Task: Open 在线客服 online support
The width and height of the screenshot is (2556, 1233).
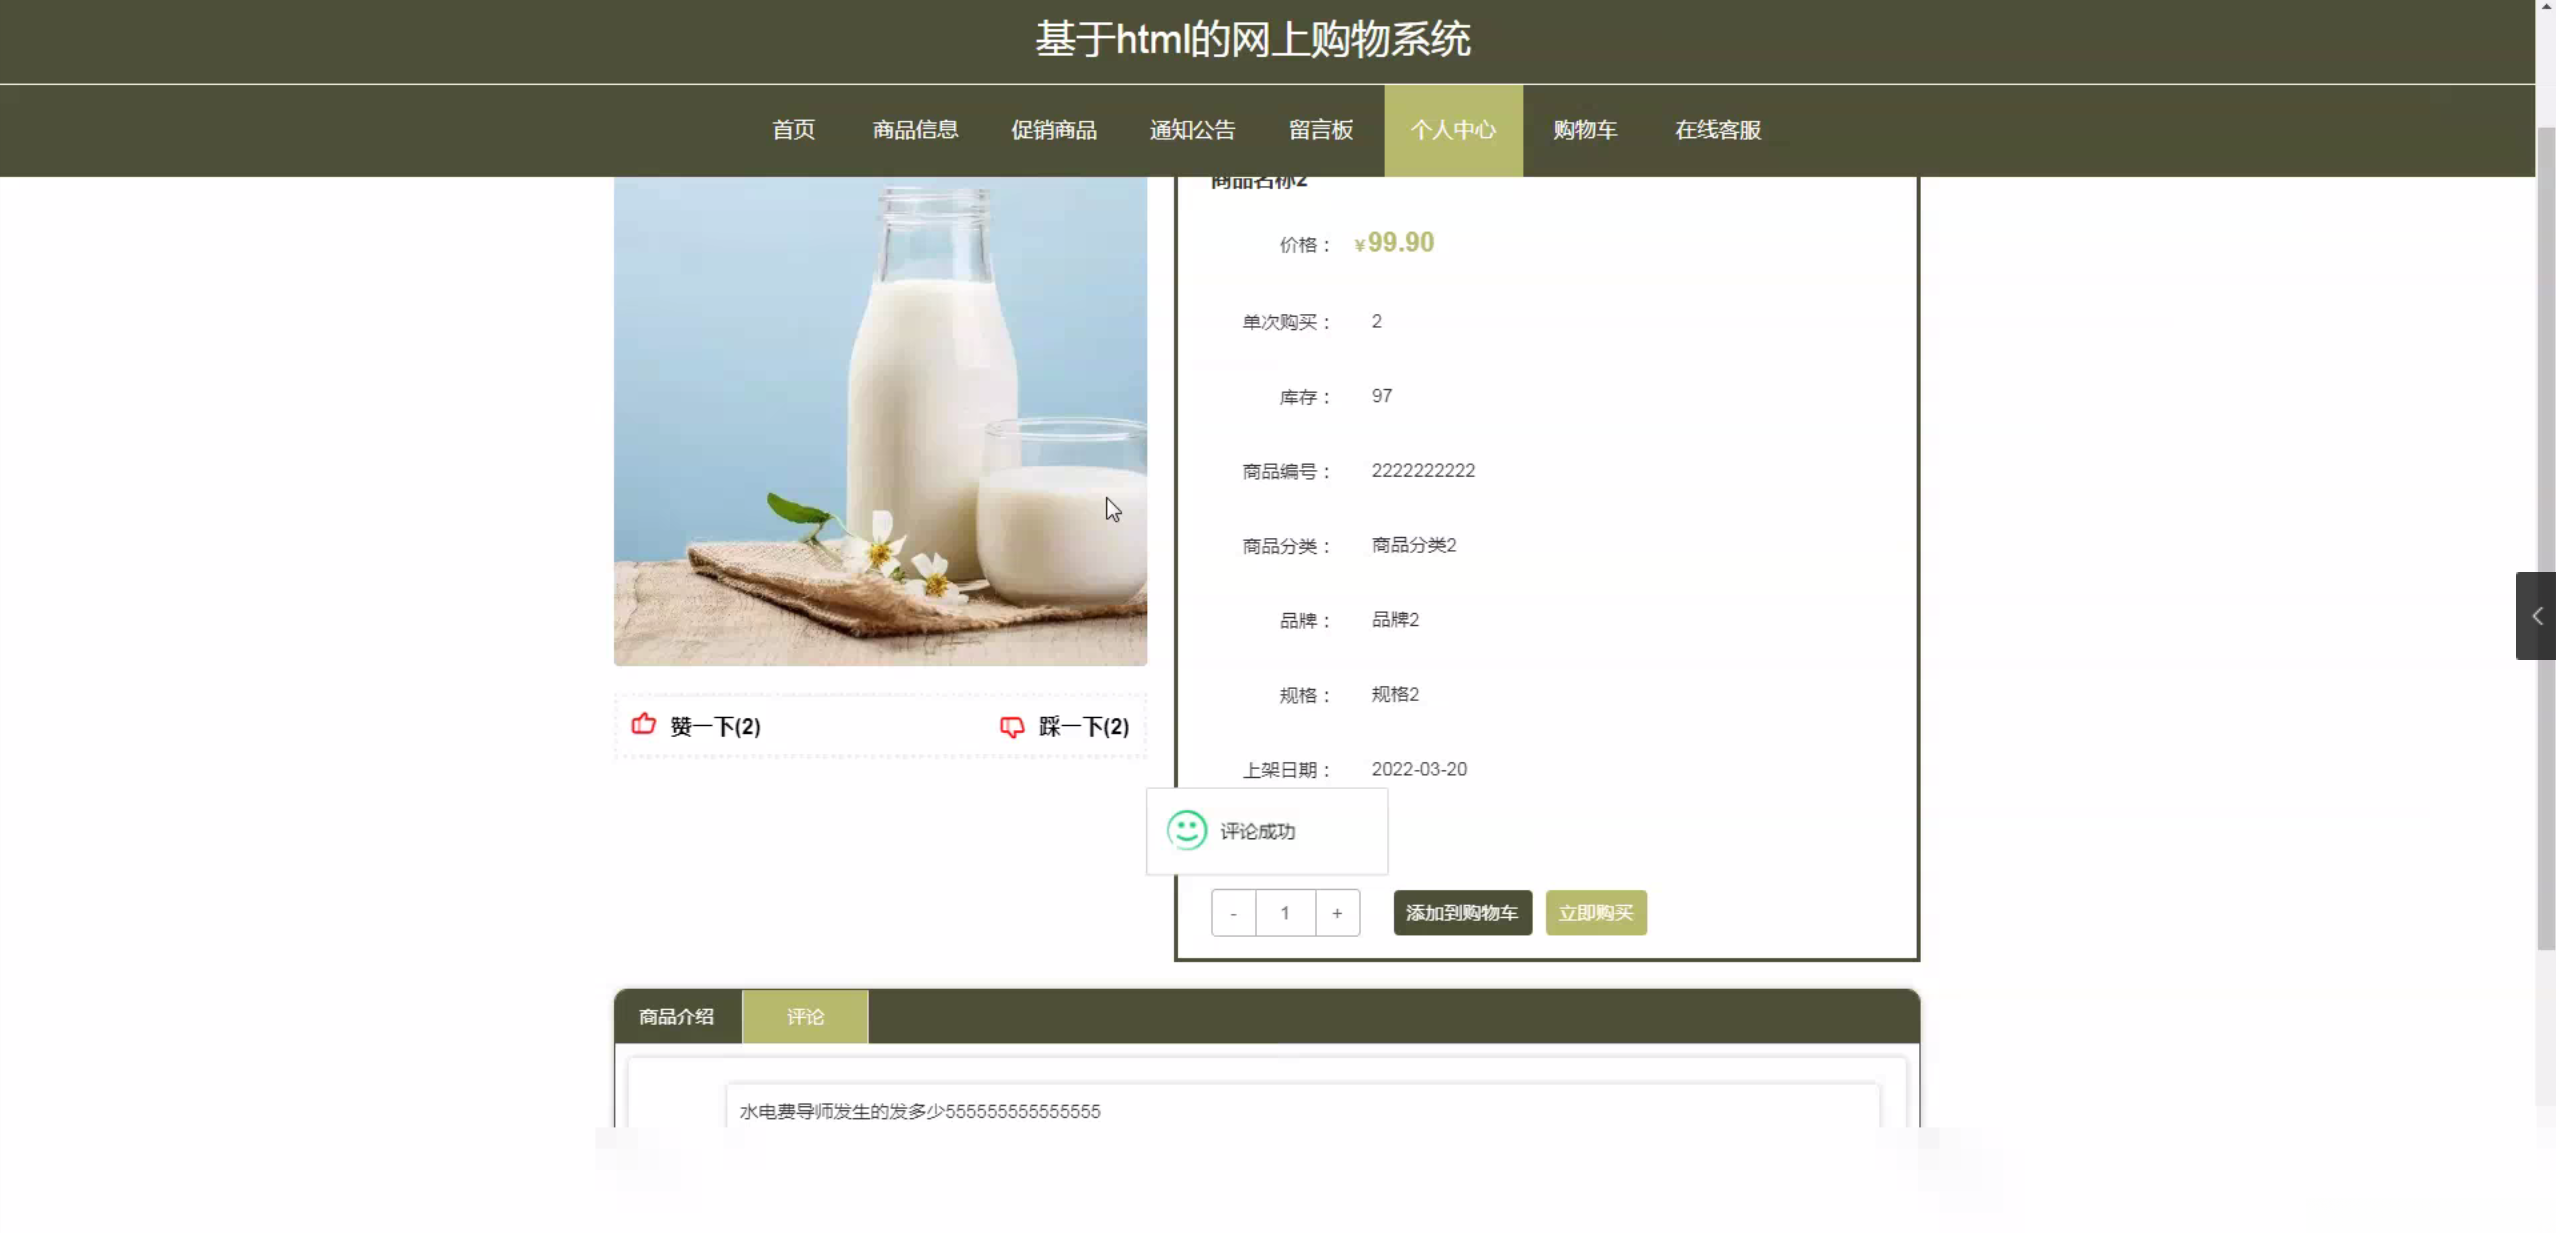Action: [1717, 130]
